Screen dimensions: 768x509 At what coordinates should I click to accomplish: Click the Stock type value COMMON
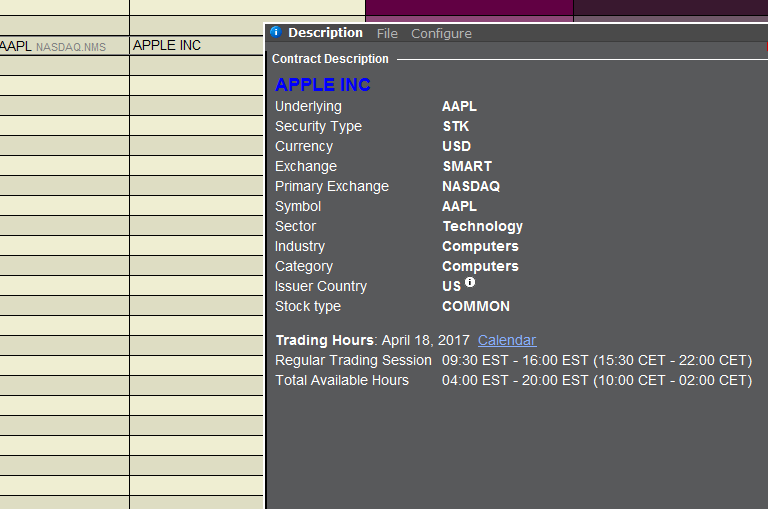[x=476, y=307]
